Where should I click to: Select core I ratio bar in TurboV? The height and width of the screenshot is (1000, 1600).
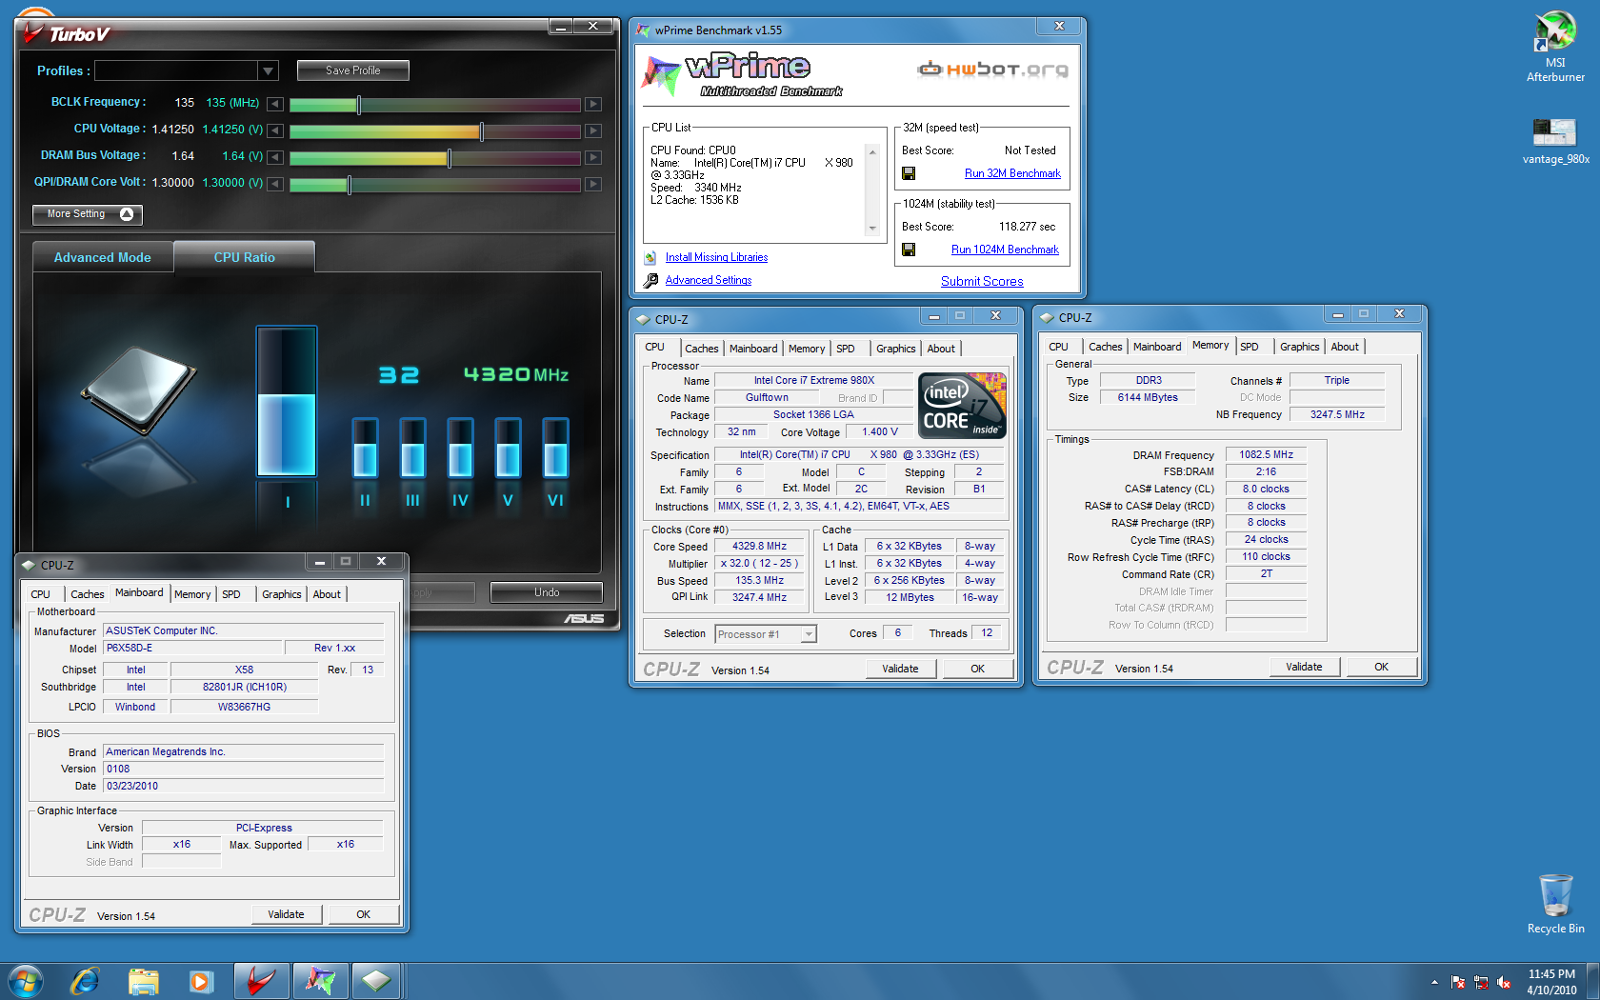click(x=287, y=402)
